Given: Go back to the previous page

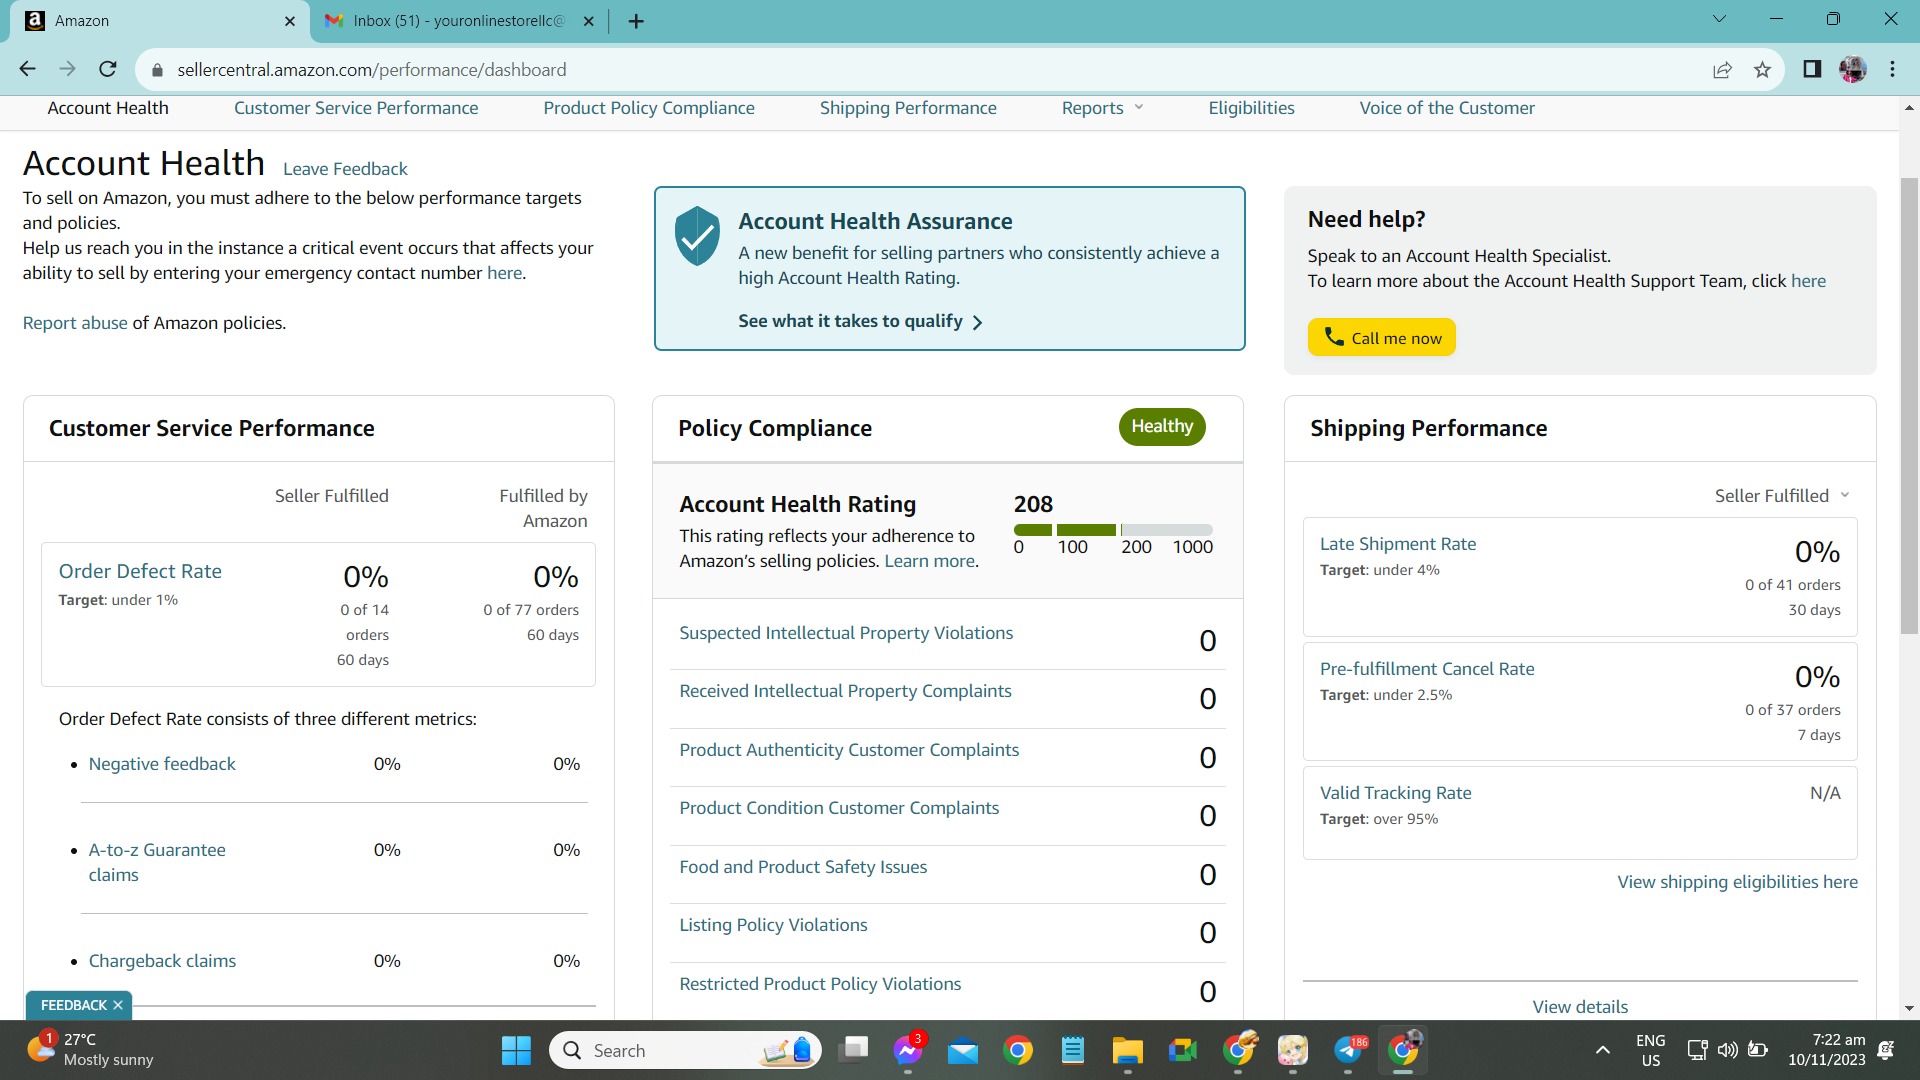Looking at the screenshot, I should pyautogui.click(x=27, y=69).
